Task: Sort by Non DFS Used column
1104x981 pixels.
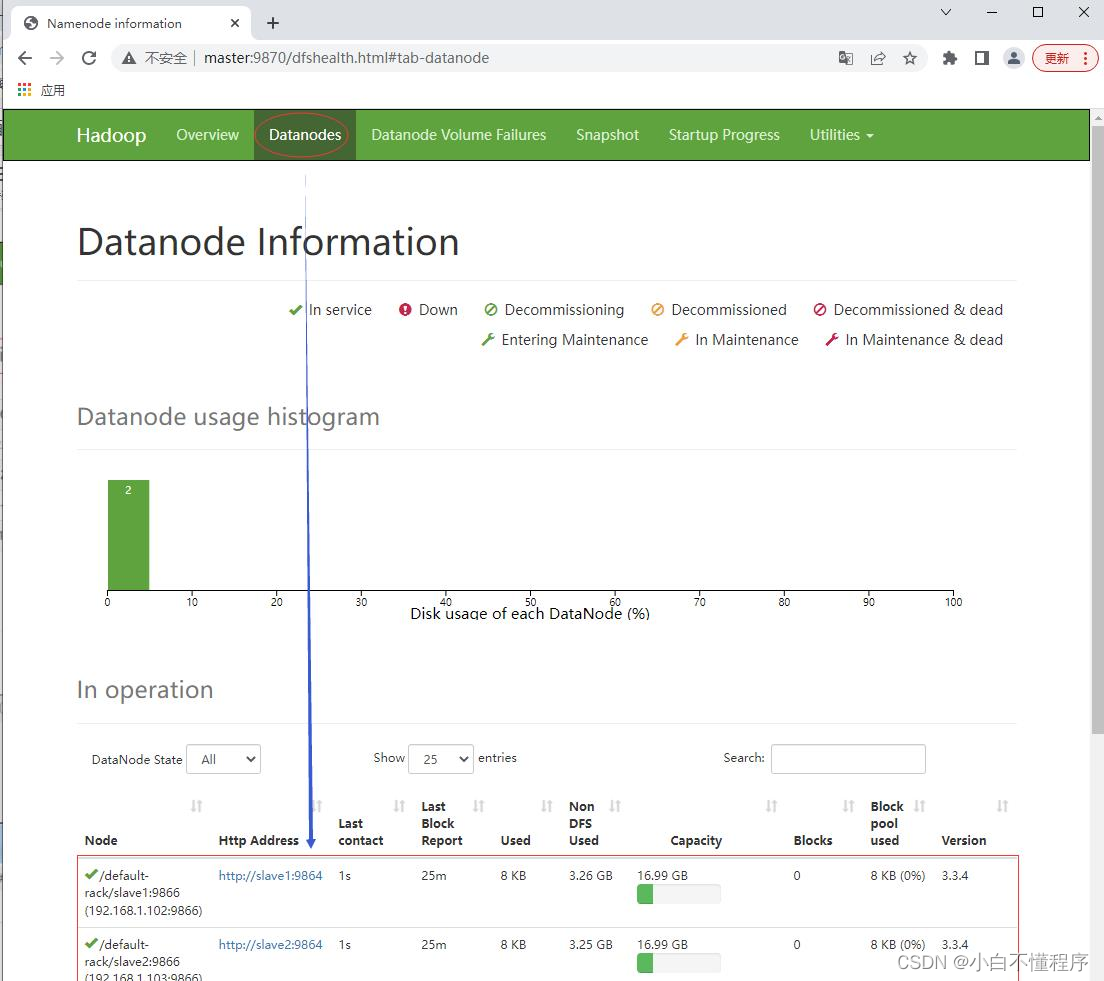Action: coord(615,806)
